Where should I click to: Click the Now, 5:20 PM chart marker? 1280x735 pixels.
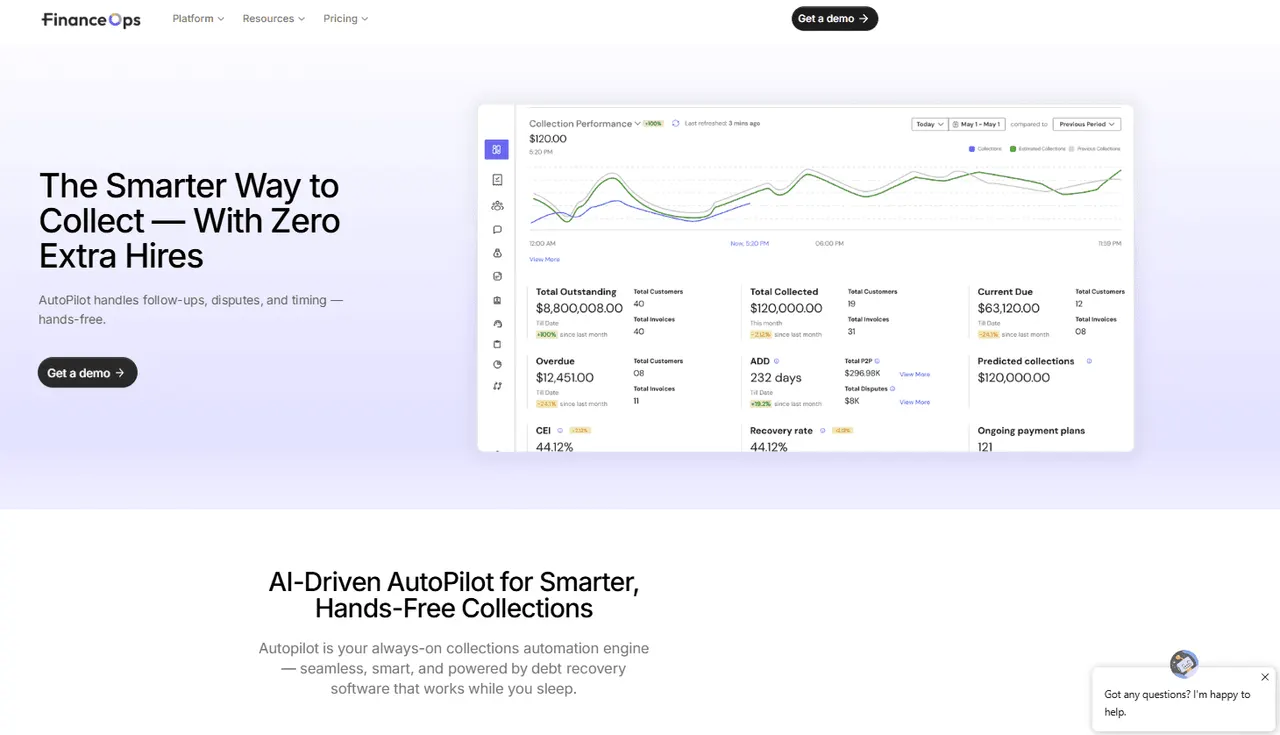point(750,243)
